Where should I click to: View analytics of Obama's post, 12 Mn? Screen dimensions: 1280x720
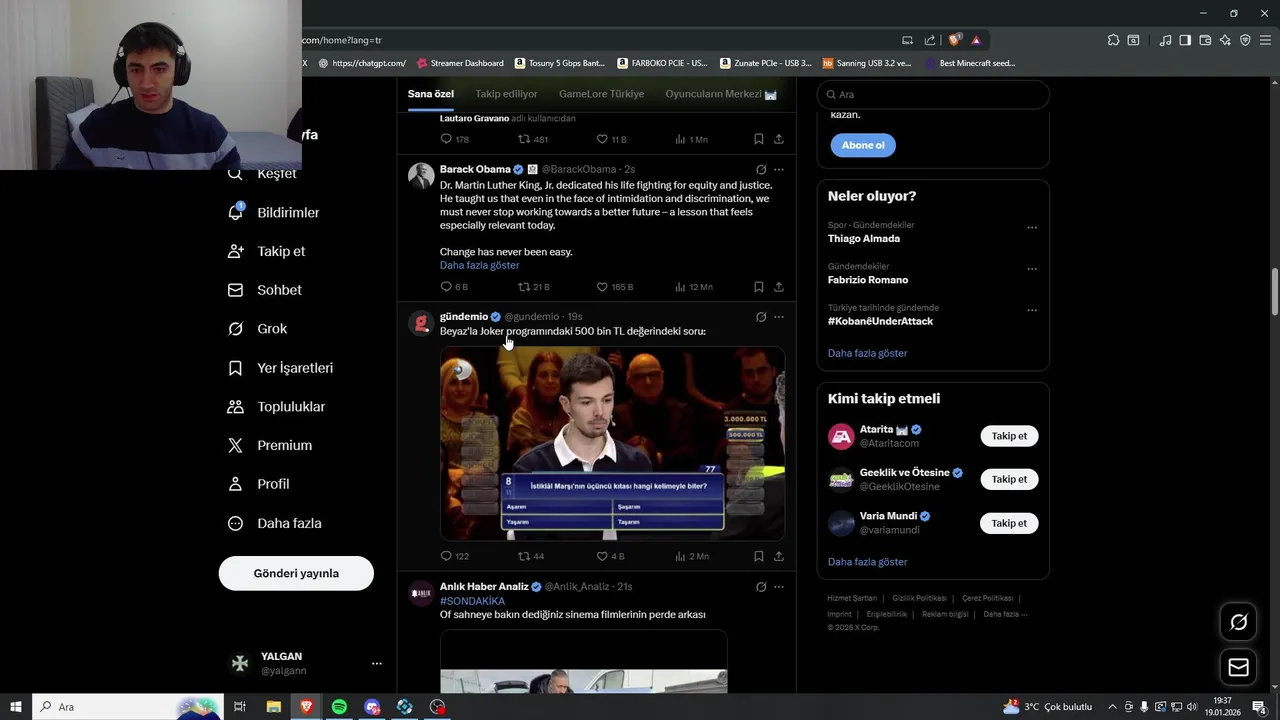click(694, 287)
